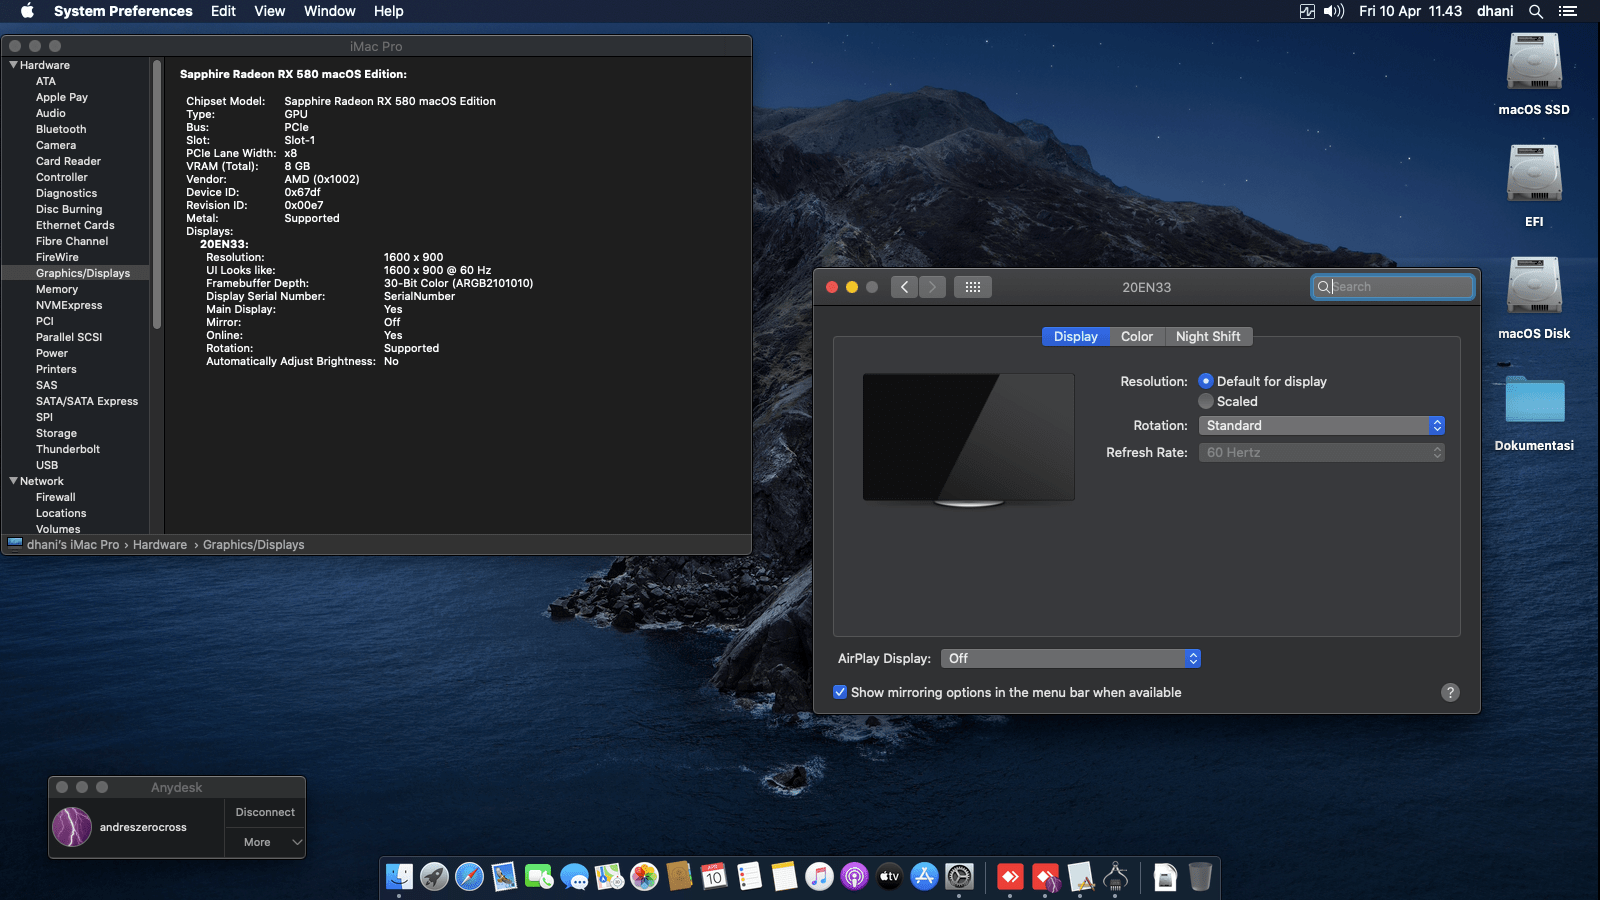Click the System Preferences search field
Viewport: 1600px width, 900px height.
(1392, 287)
